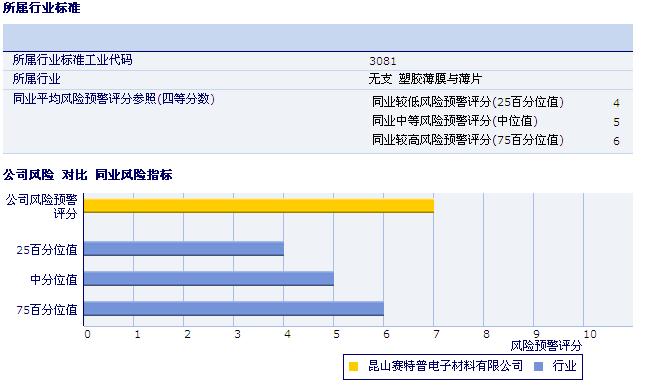Image resolution: width=665 pixels, height=388 pixels.
Task: Select the blue 中分位值 bar
Action: point(209,279)
